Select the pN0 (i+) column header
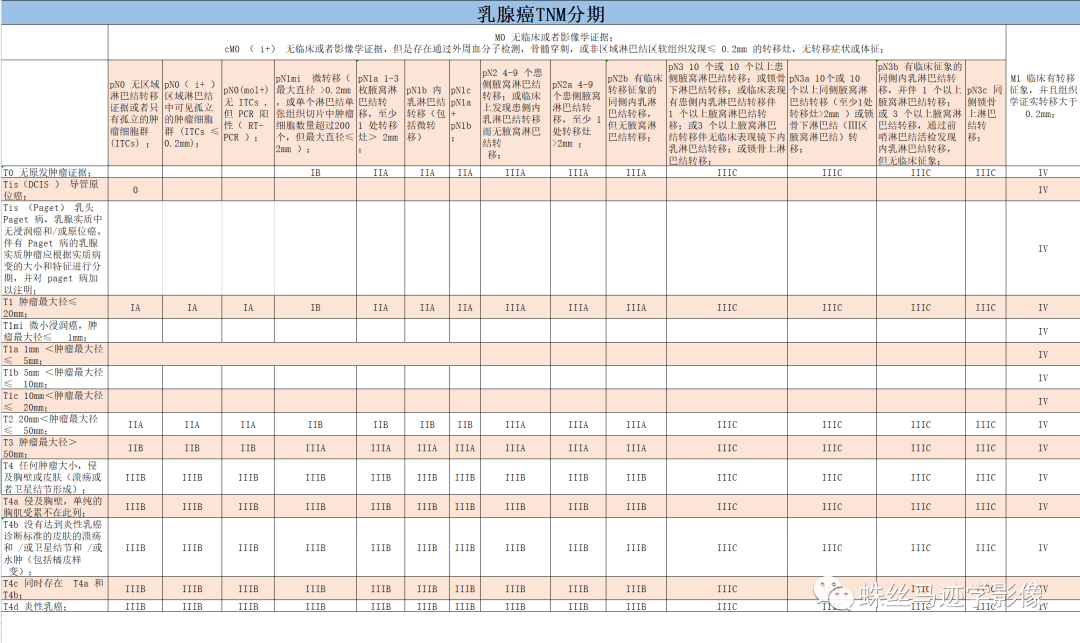1080x643 pixels. (x=191, y=113)
